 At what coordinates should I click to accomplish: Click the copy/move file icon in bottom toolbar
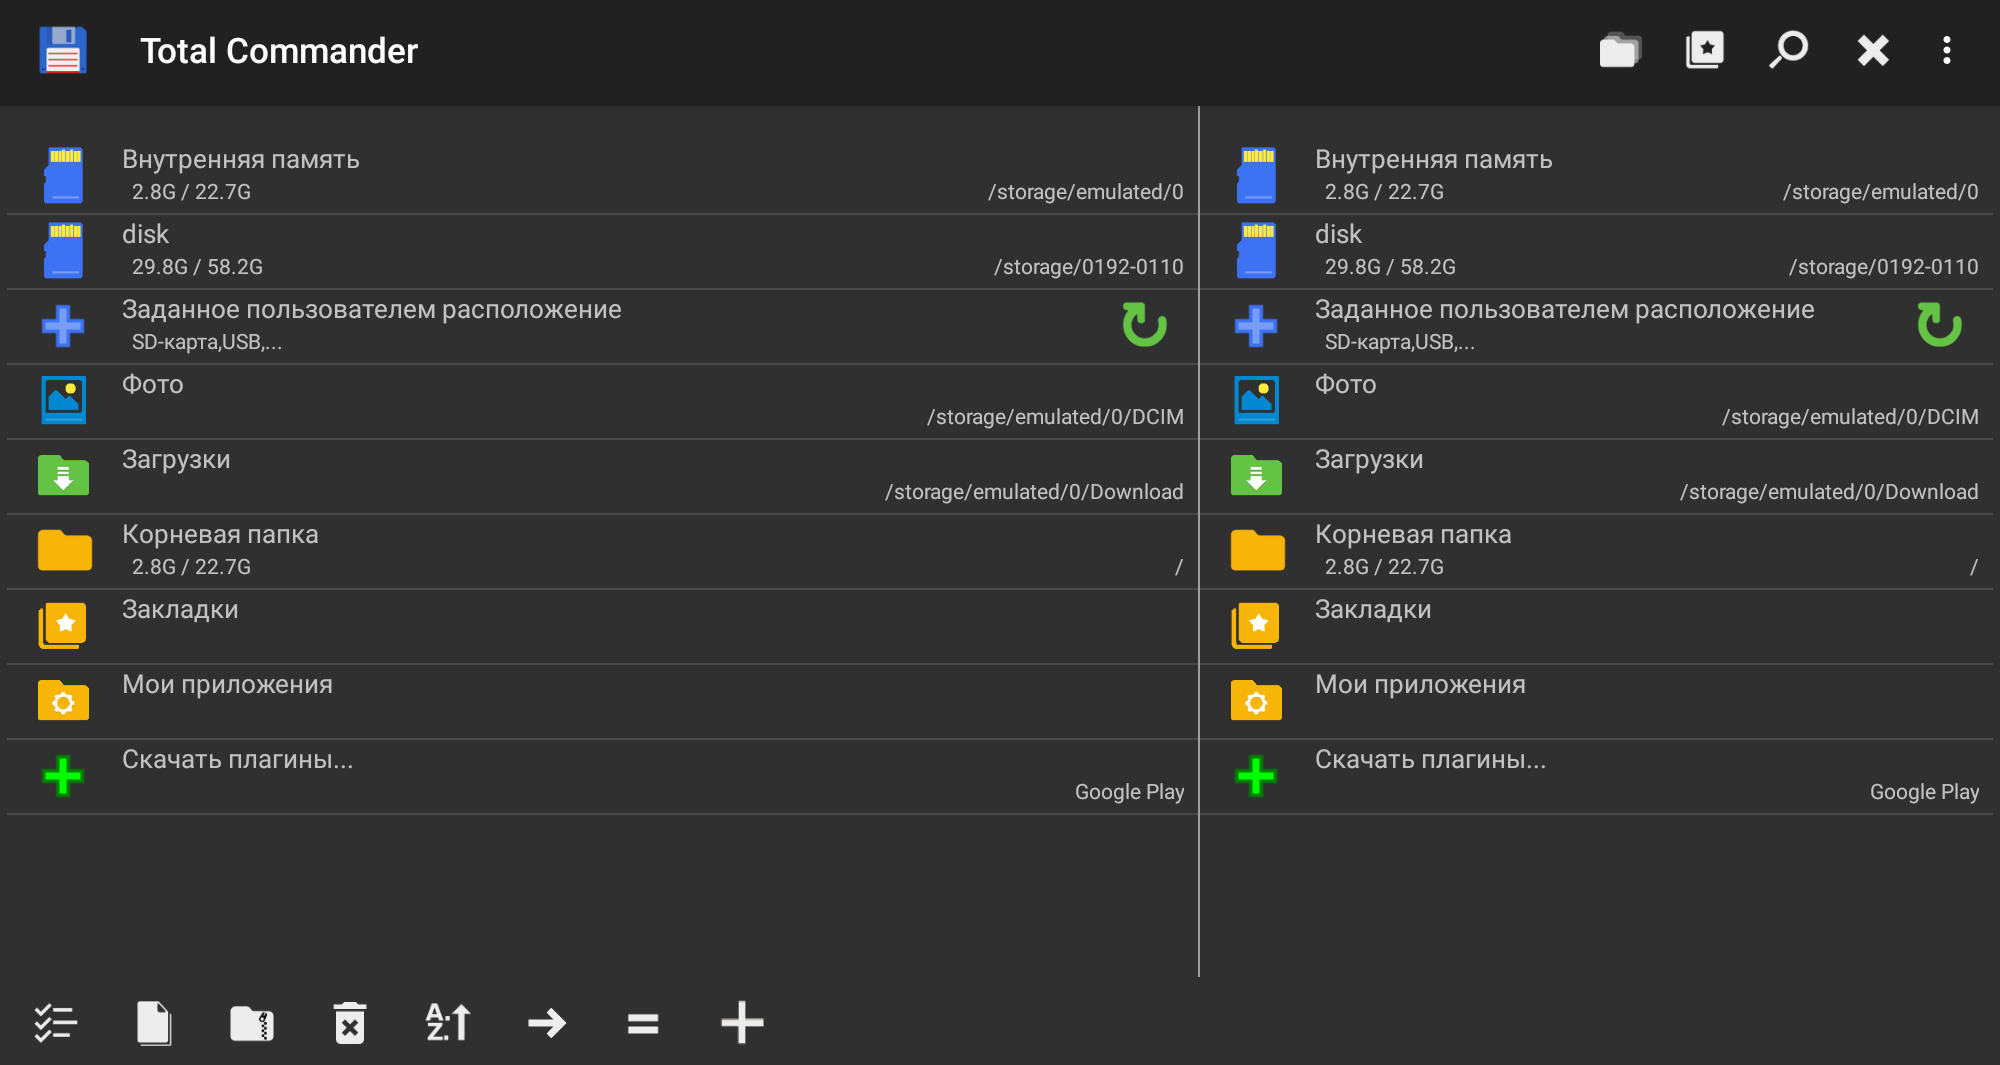point(154,1023)
